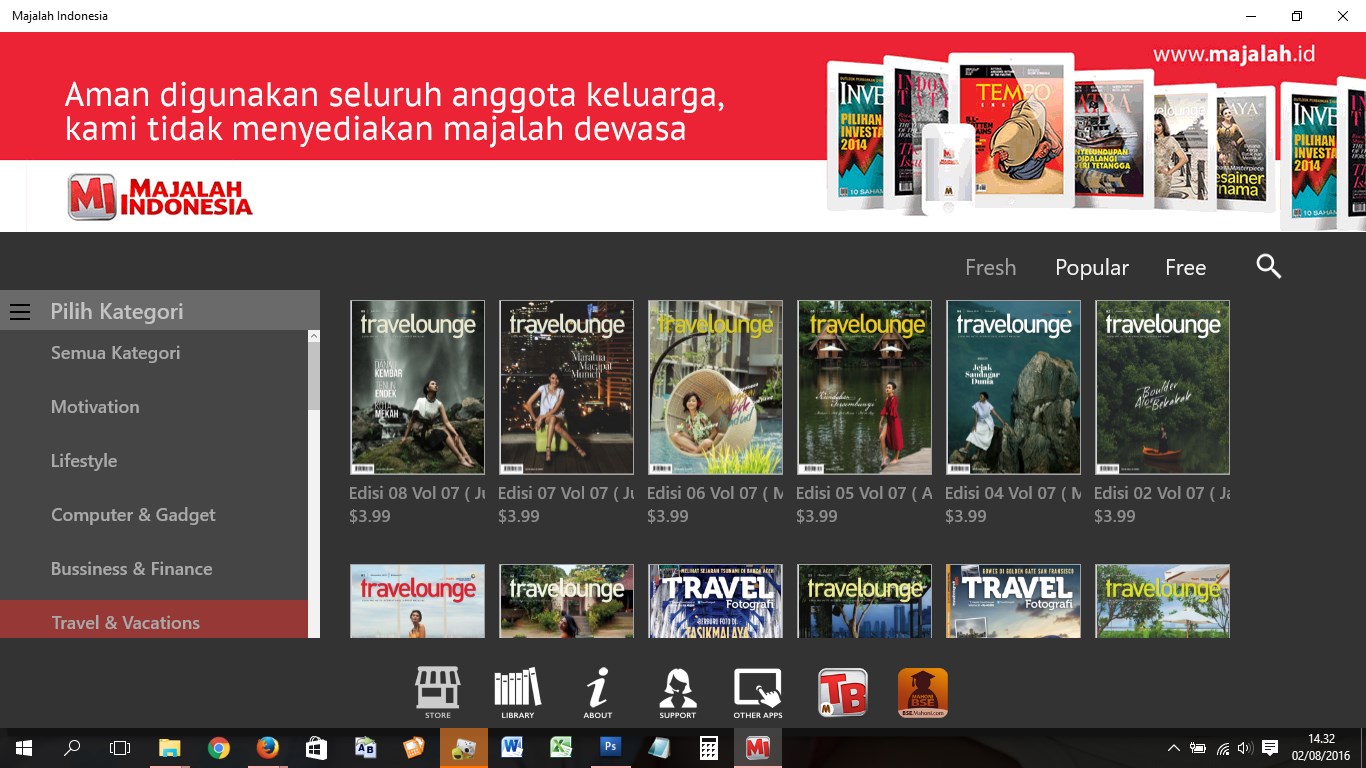Open Travel Fotografi Golden Gate cover
The height and width of the screenshot is (768, 1366).
1013,601
